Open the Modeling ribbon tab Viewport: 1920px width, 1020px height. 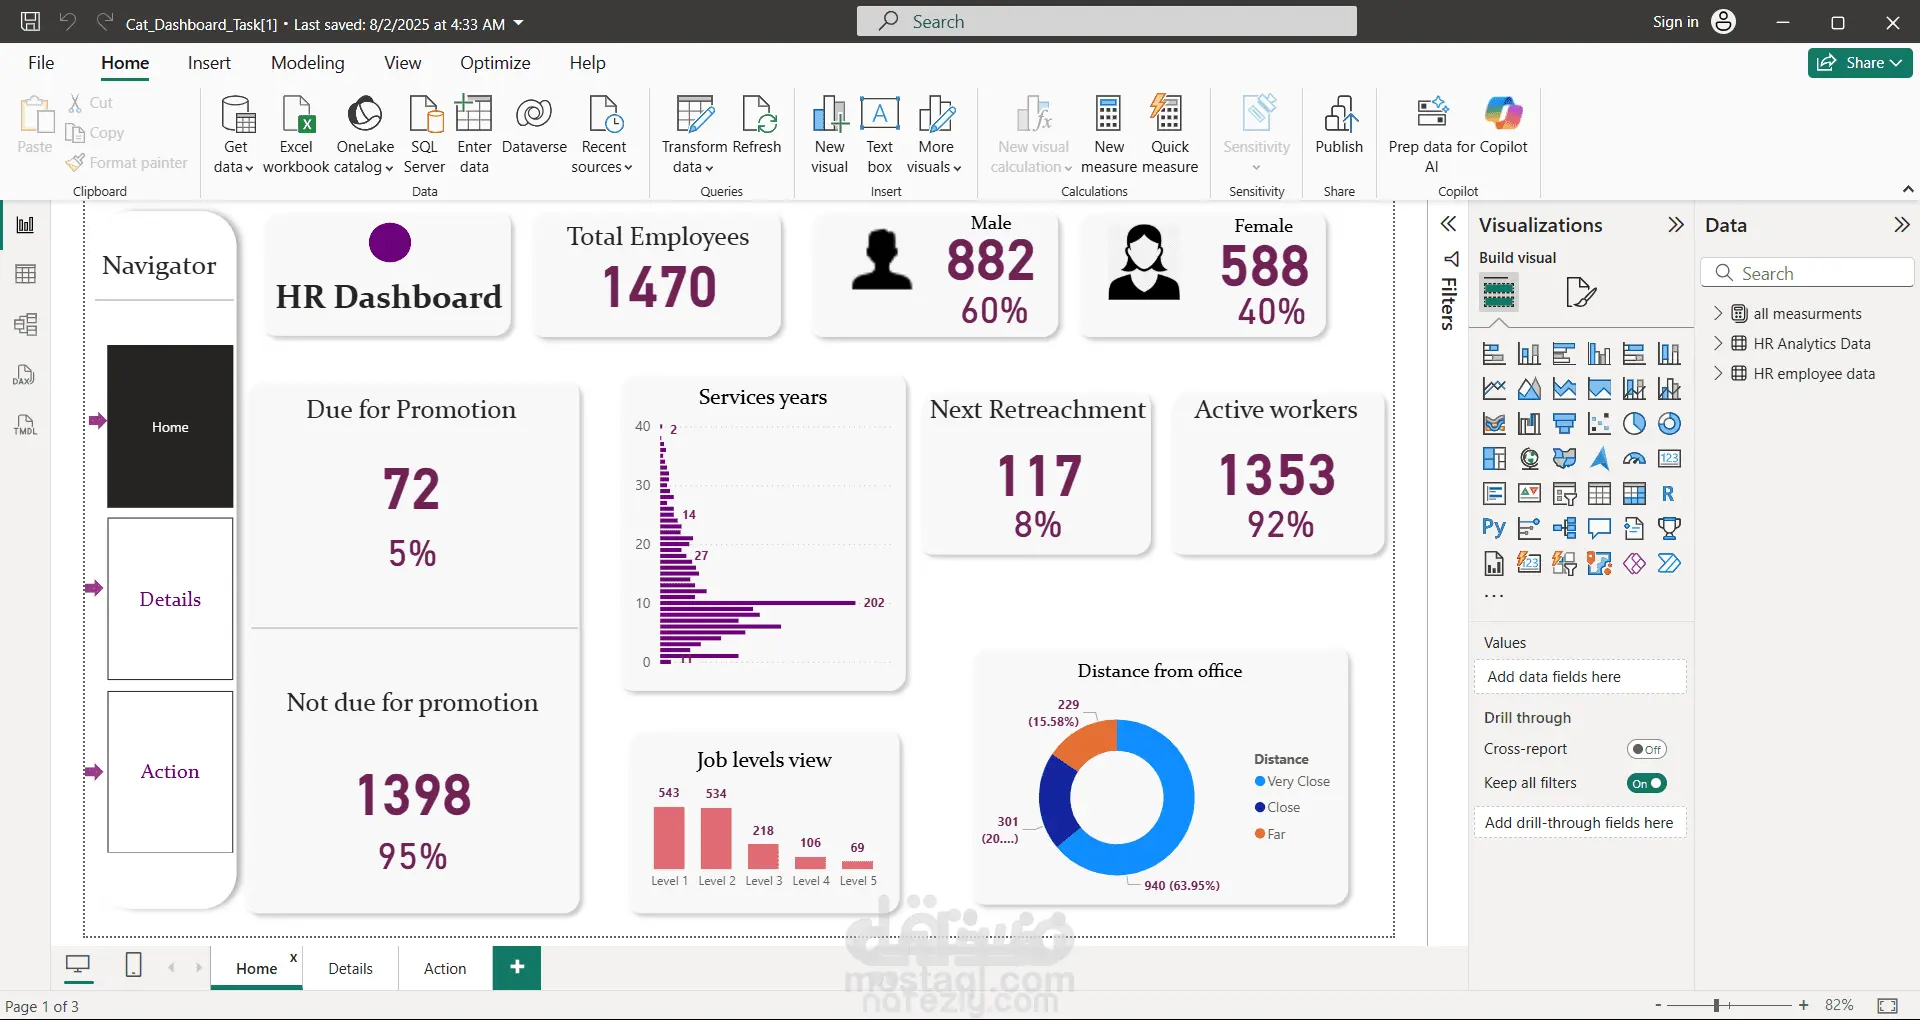coord(307,63)
